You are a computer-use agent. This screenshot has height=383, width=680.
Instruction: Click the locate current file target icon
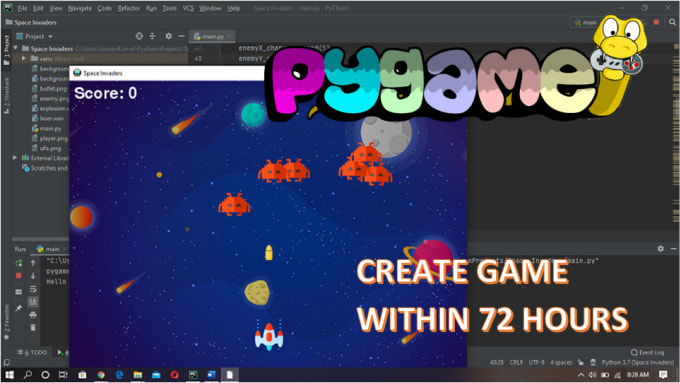139,36
